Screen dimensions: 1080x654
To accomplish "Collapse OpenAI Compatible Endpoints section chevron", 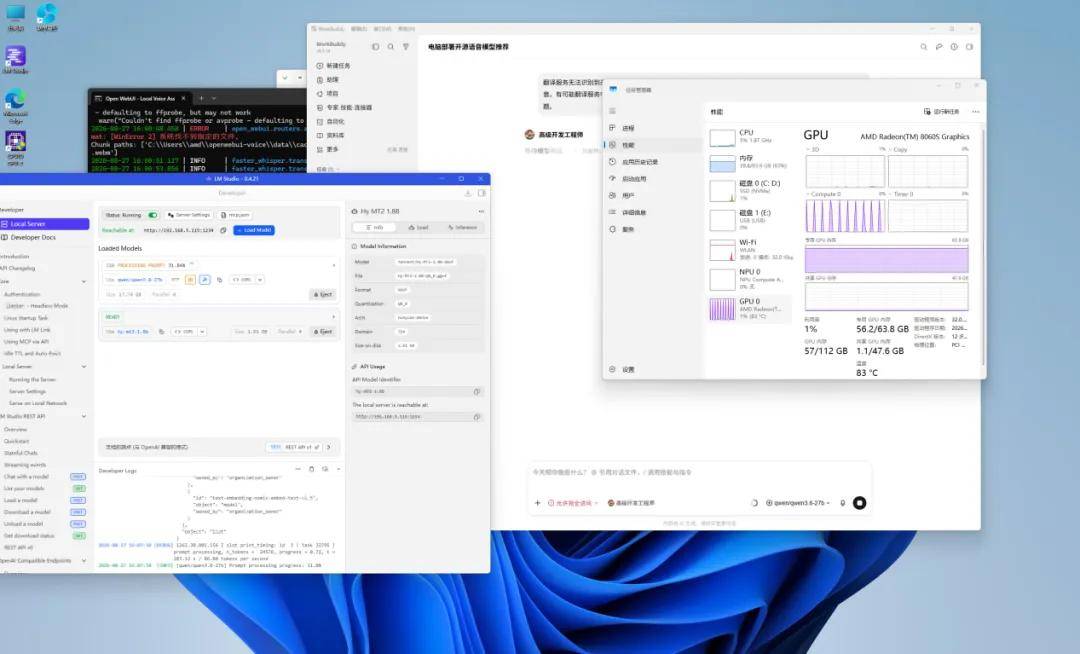I will tap(84, 560).
